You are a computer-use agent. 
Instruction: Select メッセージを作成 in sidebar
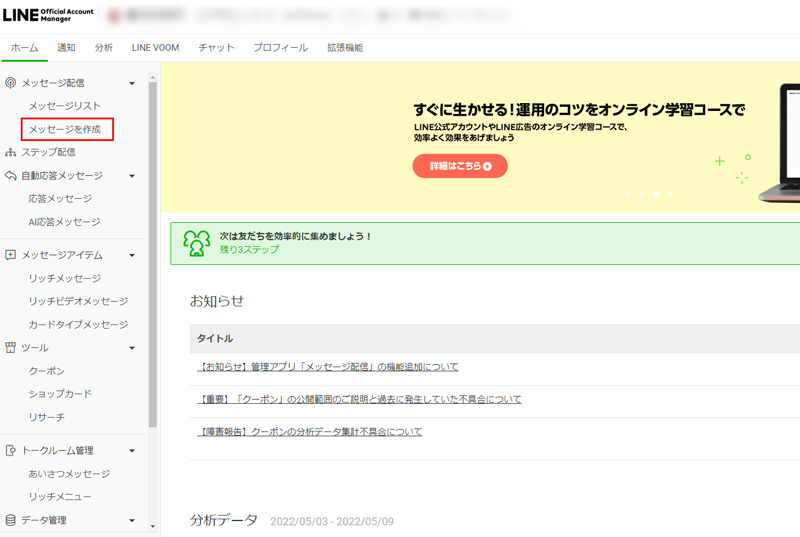[x=65, y=129]
